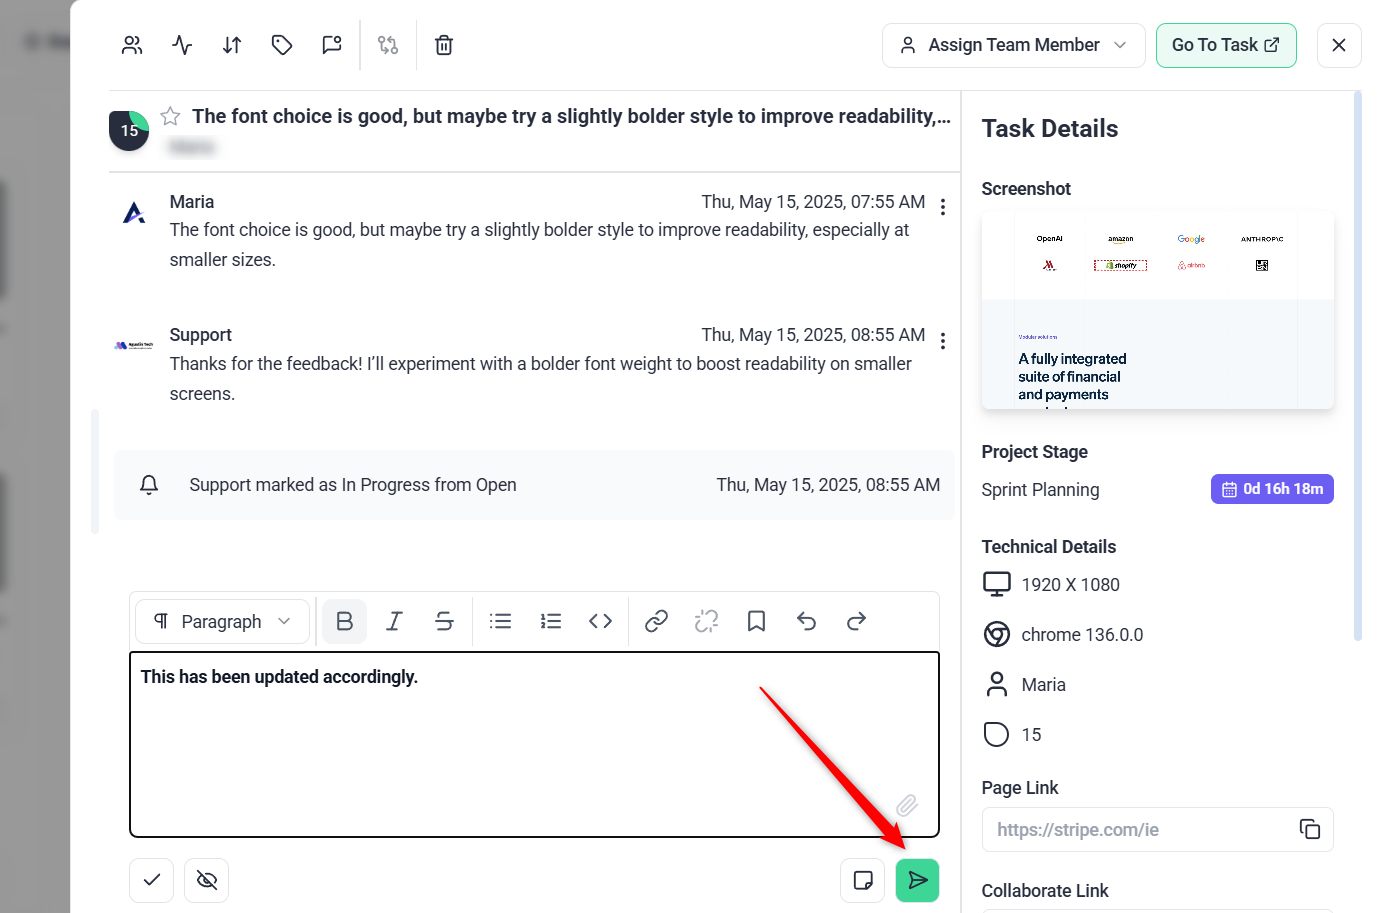Open options menu for Maria's comment

coord(943,207)
